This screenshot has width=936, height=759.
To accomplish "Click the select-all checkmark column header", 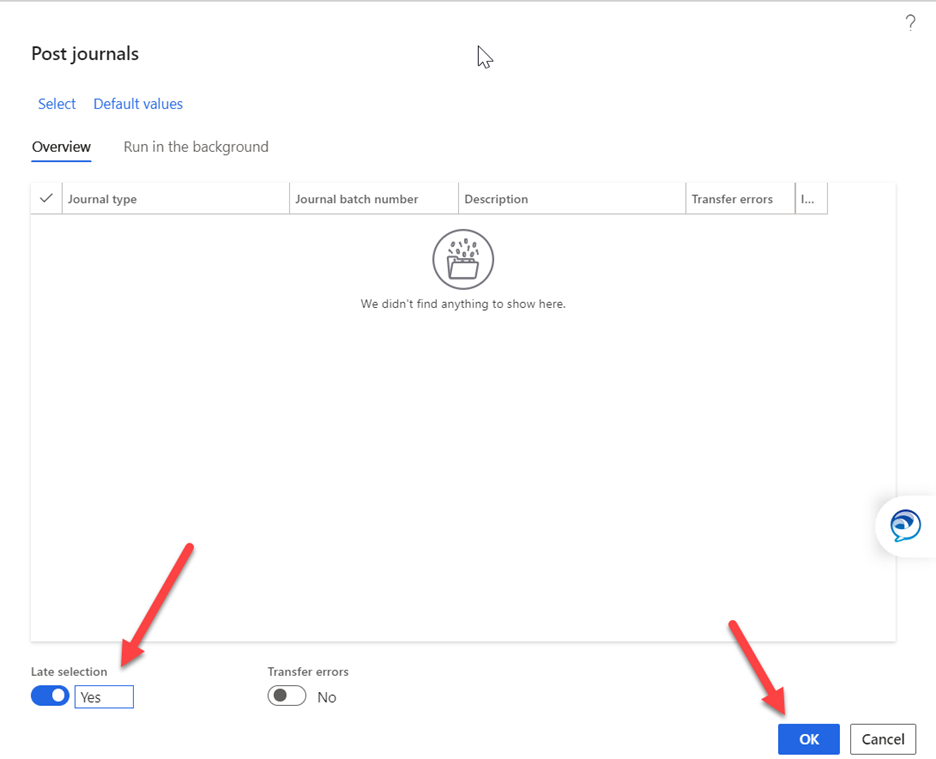I will [x=46, y=198].
